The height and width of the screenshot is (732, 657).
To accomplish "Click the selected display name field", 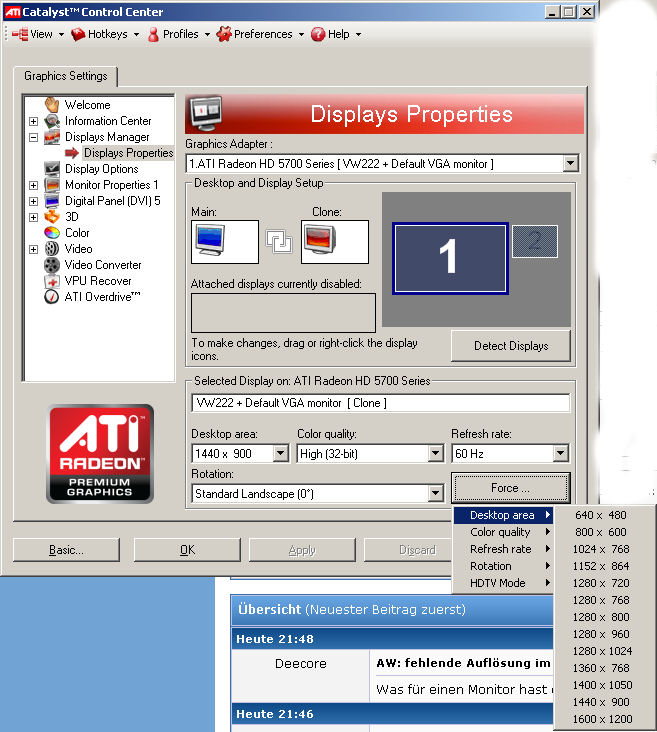I will [381, 403].
